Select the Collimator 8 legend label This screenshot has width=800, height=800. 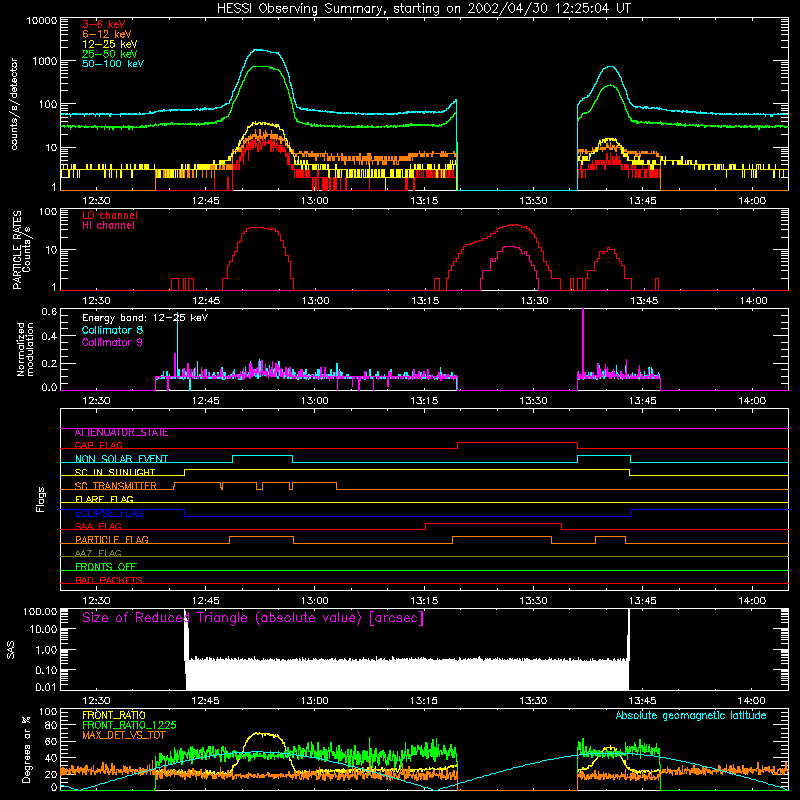click(x=112, y=330)
